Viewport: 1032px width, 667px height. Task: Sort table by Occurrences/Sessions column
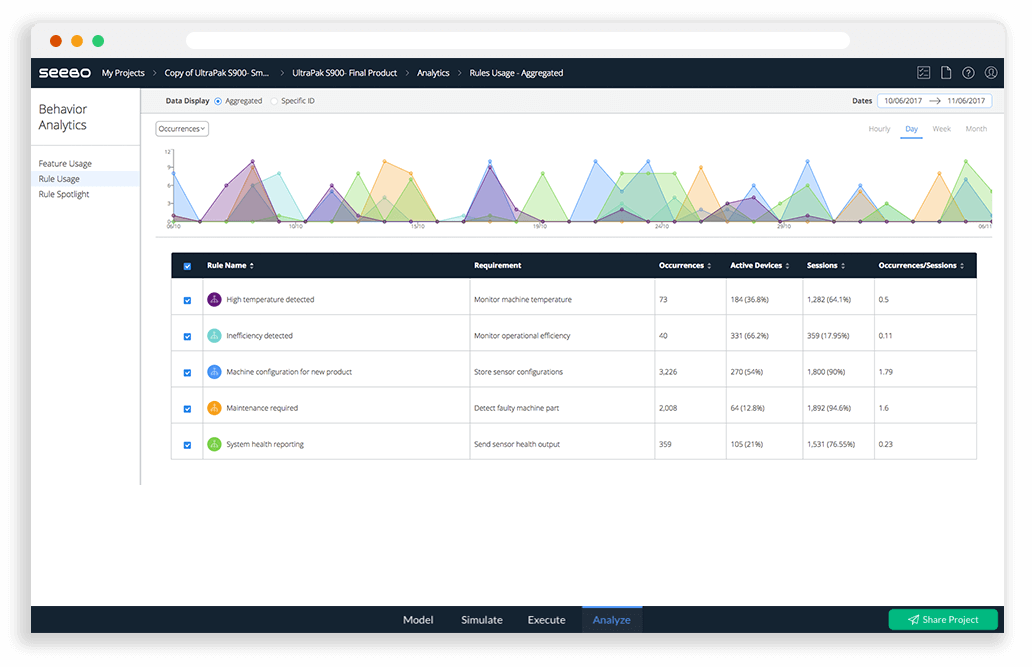pos(921,265)
